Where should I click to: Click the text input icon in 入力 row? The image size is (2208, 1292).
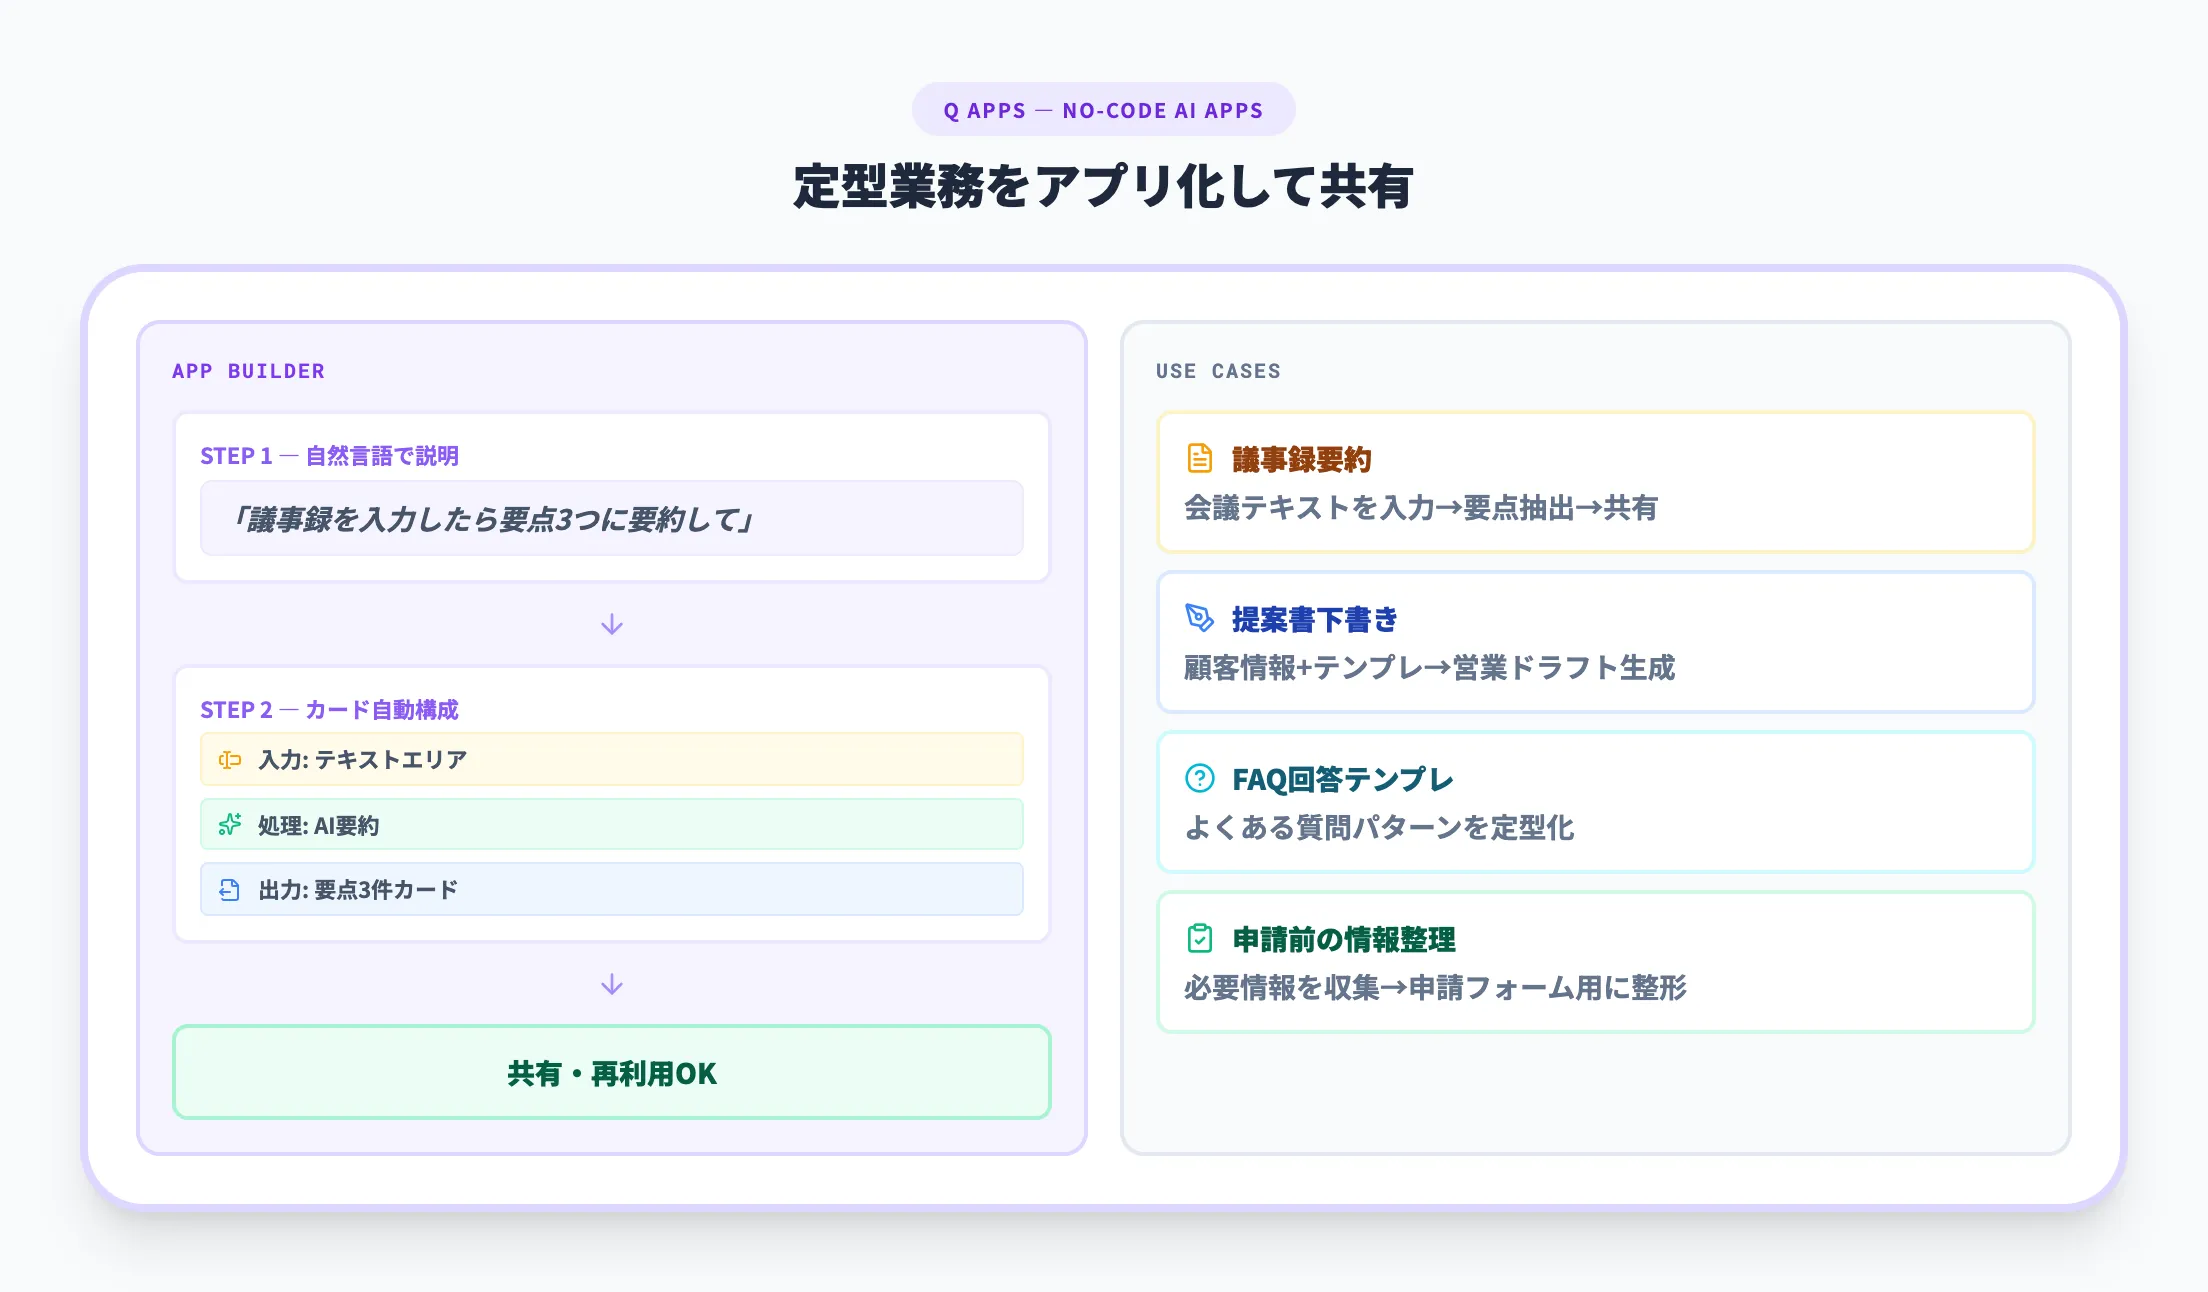coord(230,760)
